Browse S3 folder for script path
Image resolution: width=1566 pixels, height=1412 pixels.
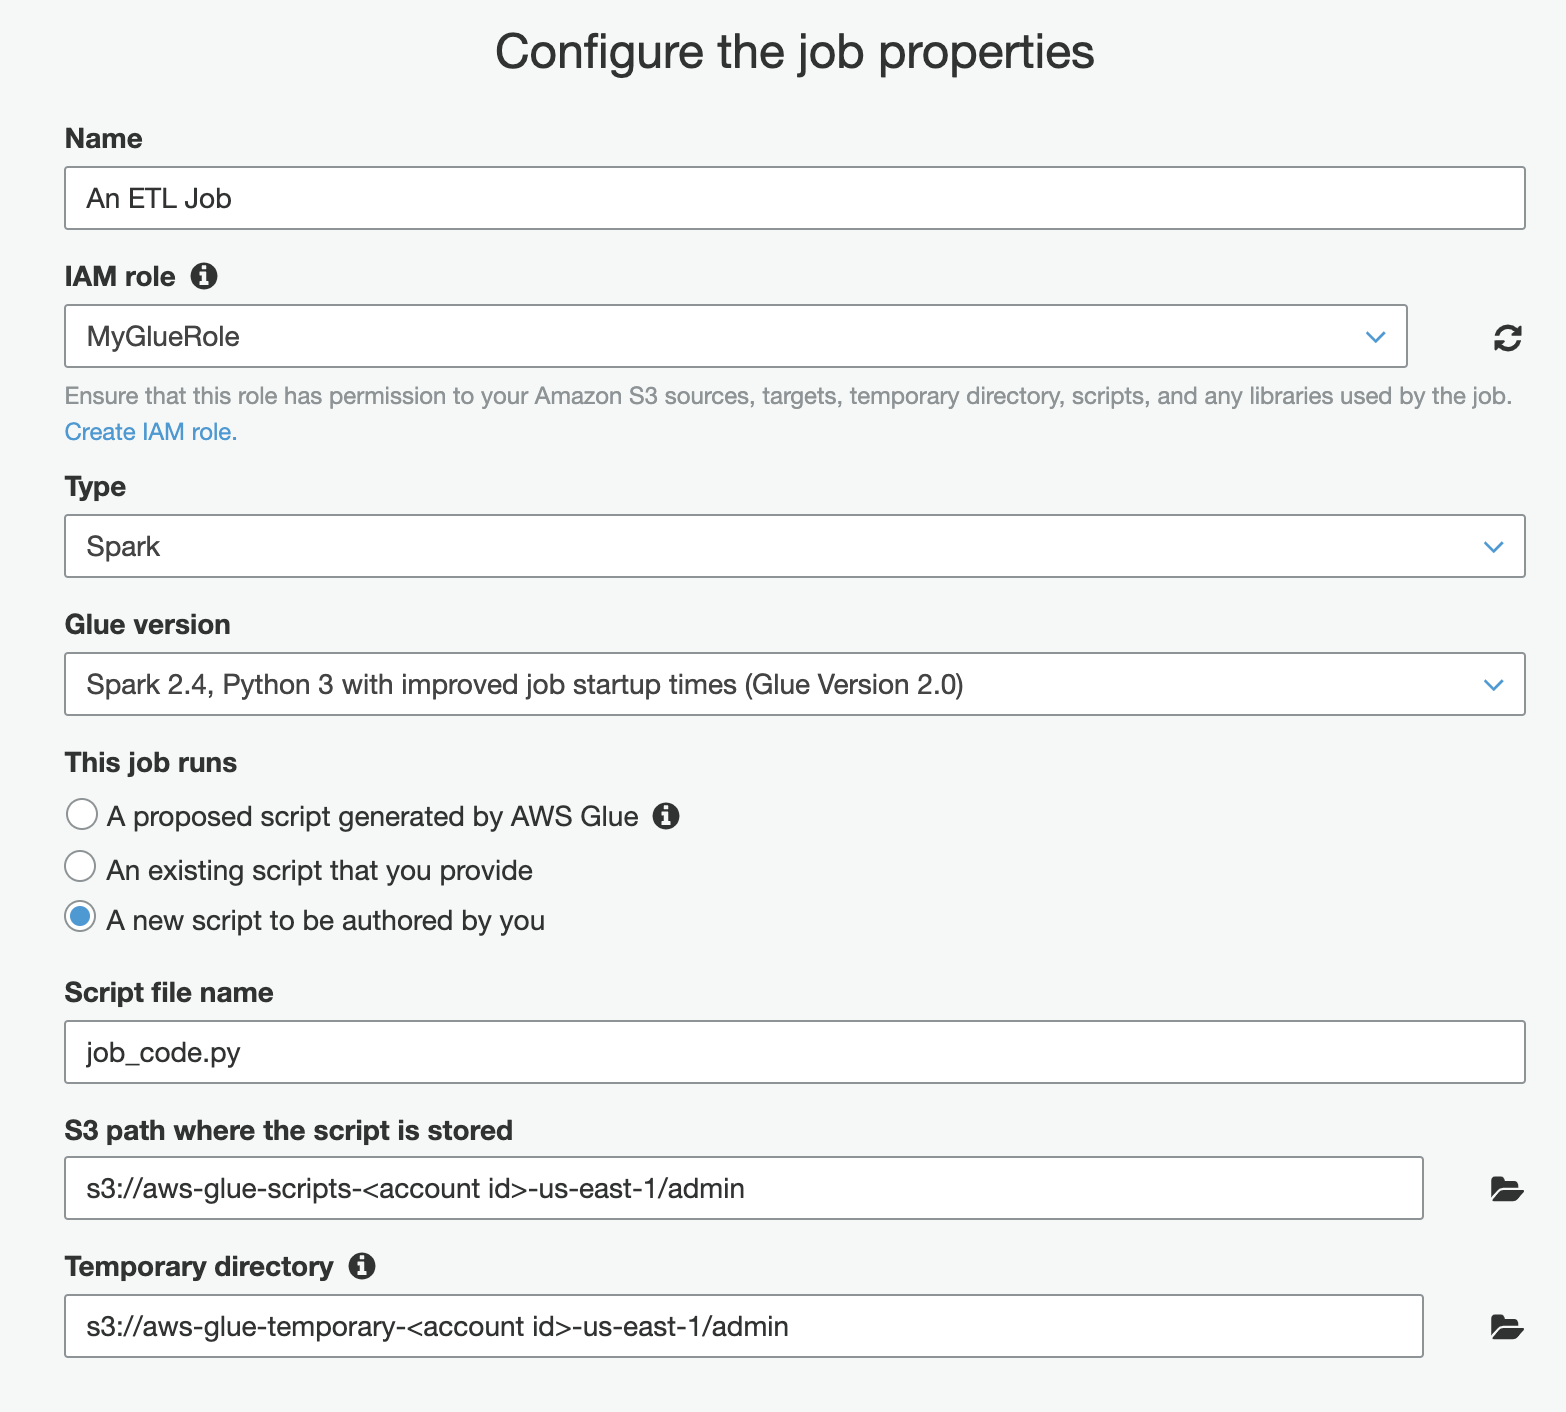pyautogui.click(x=1506, y=1189)
